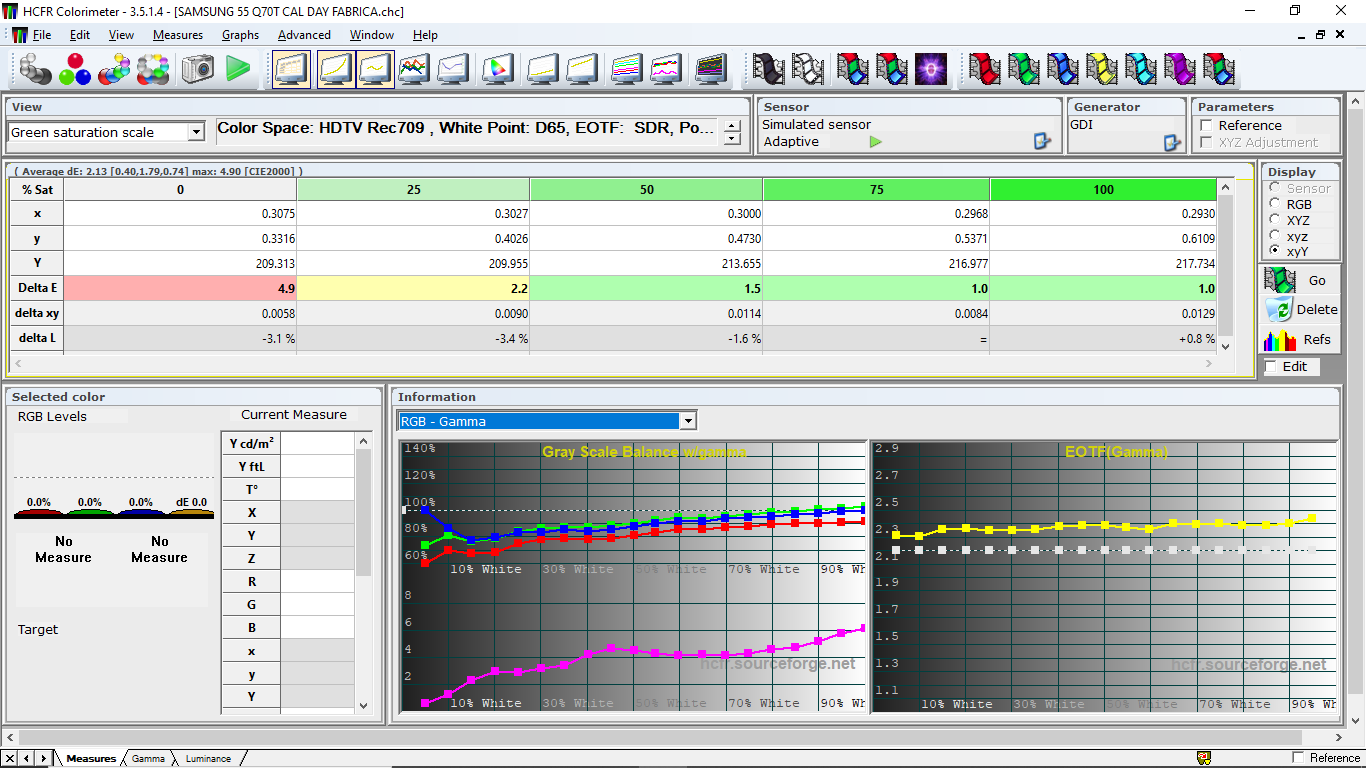Click the RGB primaries spheres icon
The image size is (1366, 768).
75,69
